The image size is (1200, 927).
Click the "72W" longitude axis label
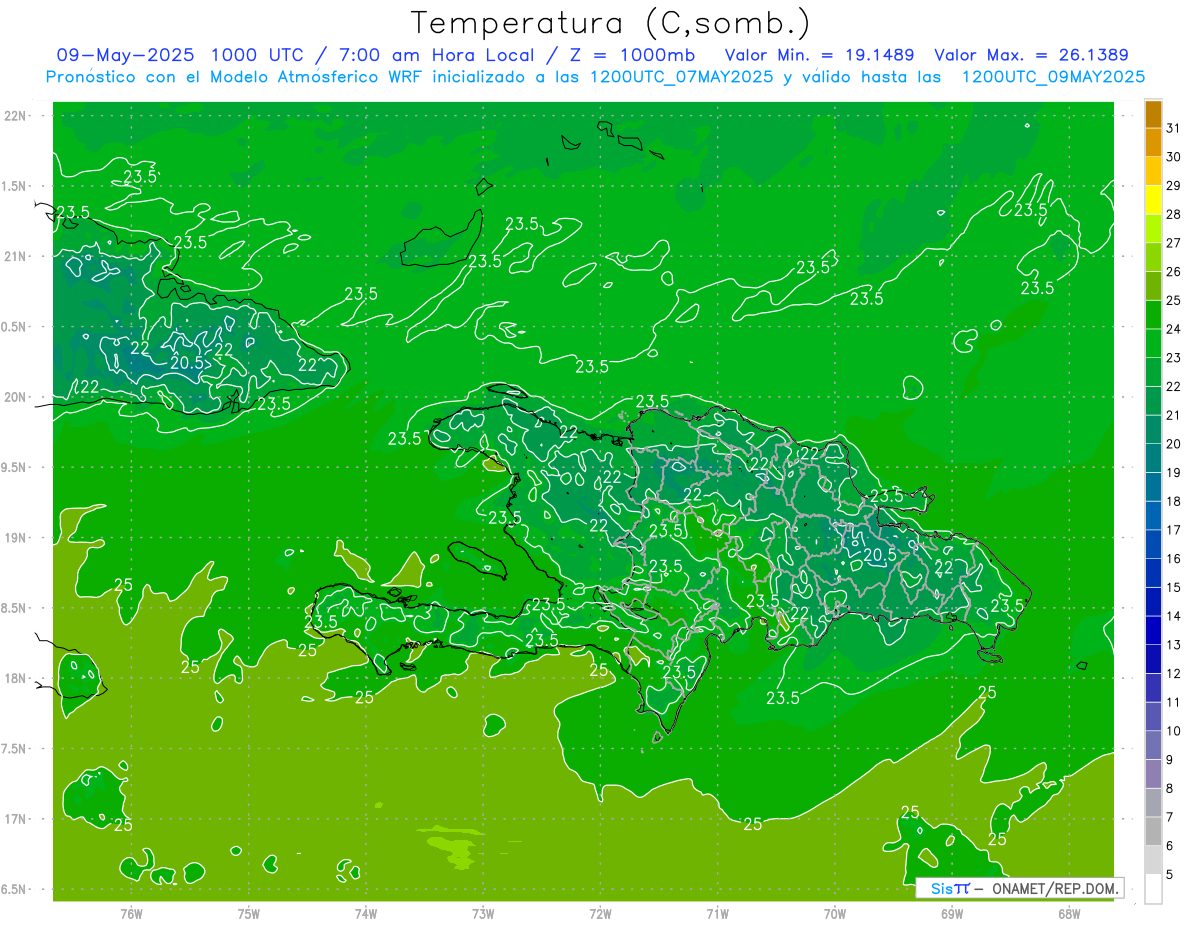point(600,913)
